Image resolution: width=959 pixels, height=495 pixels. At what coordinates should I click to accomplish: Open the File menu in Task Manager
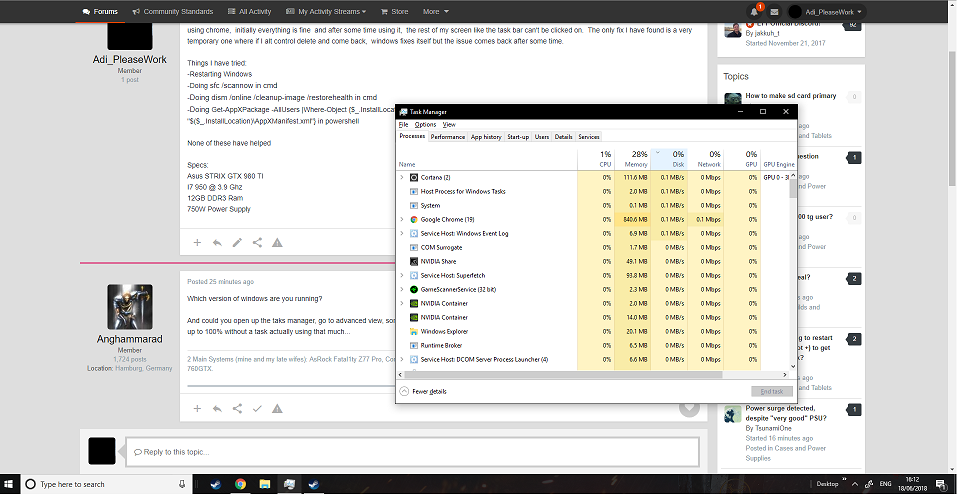pyautogui.click(x=404, y=125)
